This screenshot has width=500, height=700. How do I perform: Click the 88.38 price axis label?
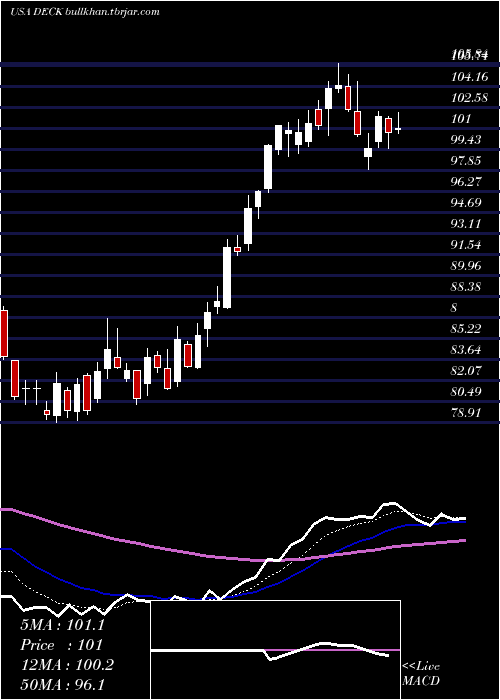coord(466,287)
